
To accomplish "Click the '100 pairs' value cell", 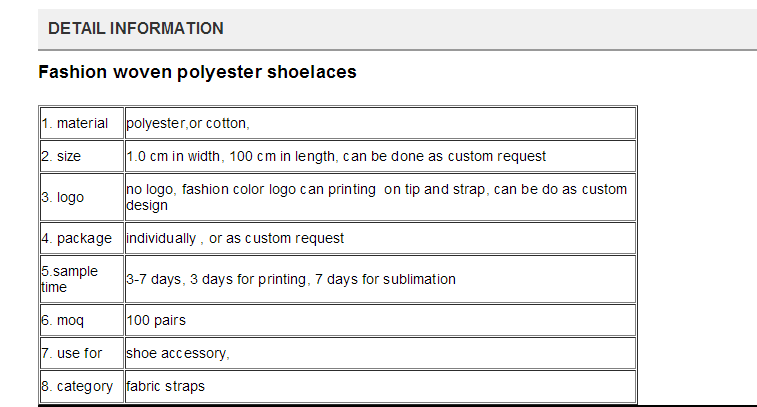I will [380, 321].
